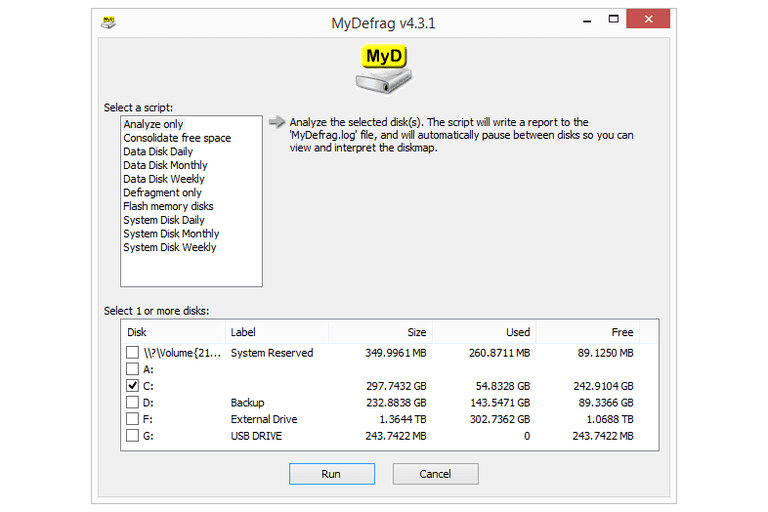Sort disks by Size column header
The width and height of the screenshot is (768, 512).
(416, 332)
